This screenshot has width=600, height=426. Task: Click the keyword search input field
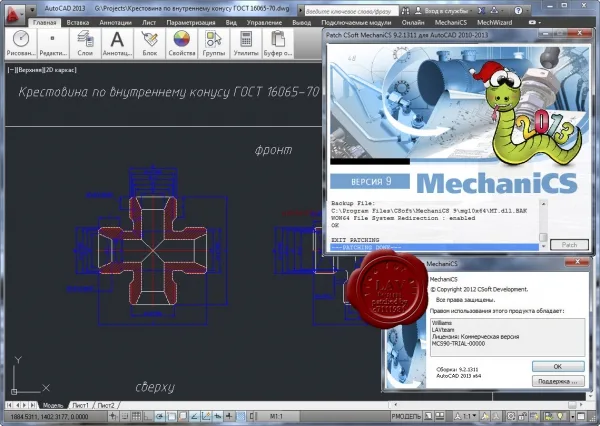(351, 11)
